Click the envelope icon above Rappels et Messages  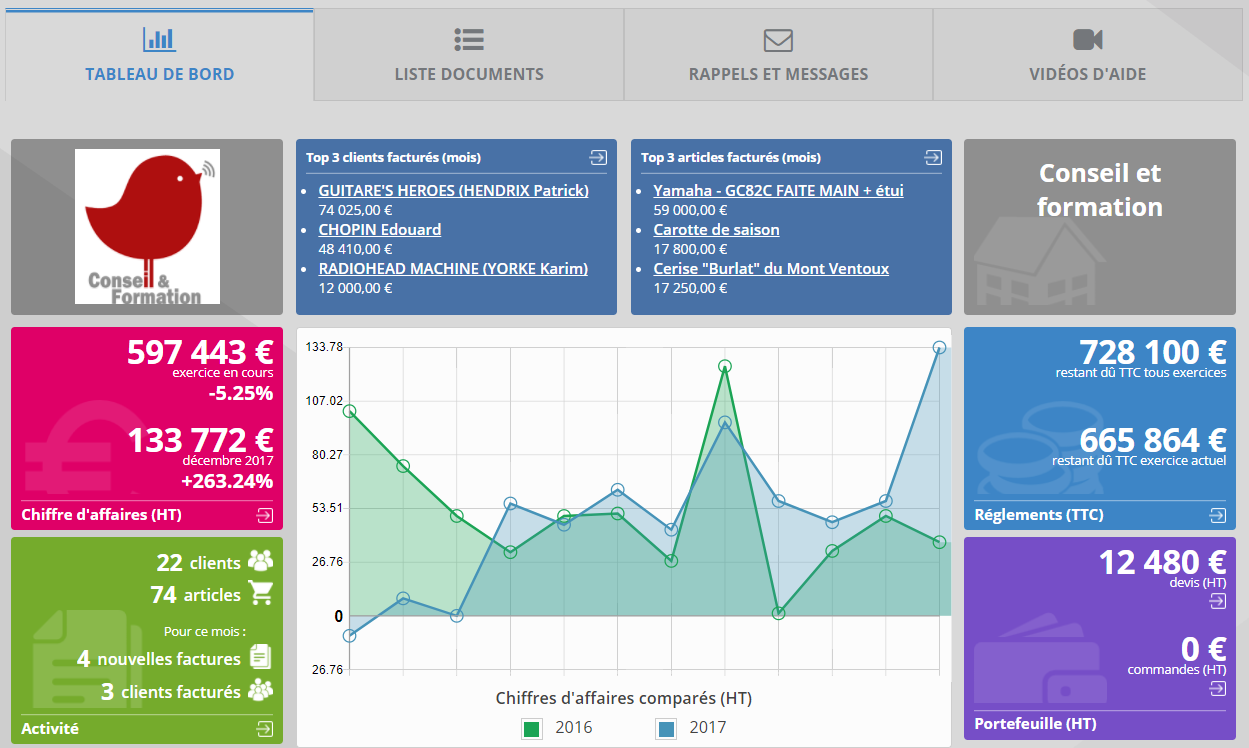pos(778,40)
